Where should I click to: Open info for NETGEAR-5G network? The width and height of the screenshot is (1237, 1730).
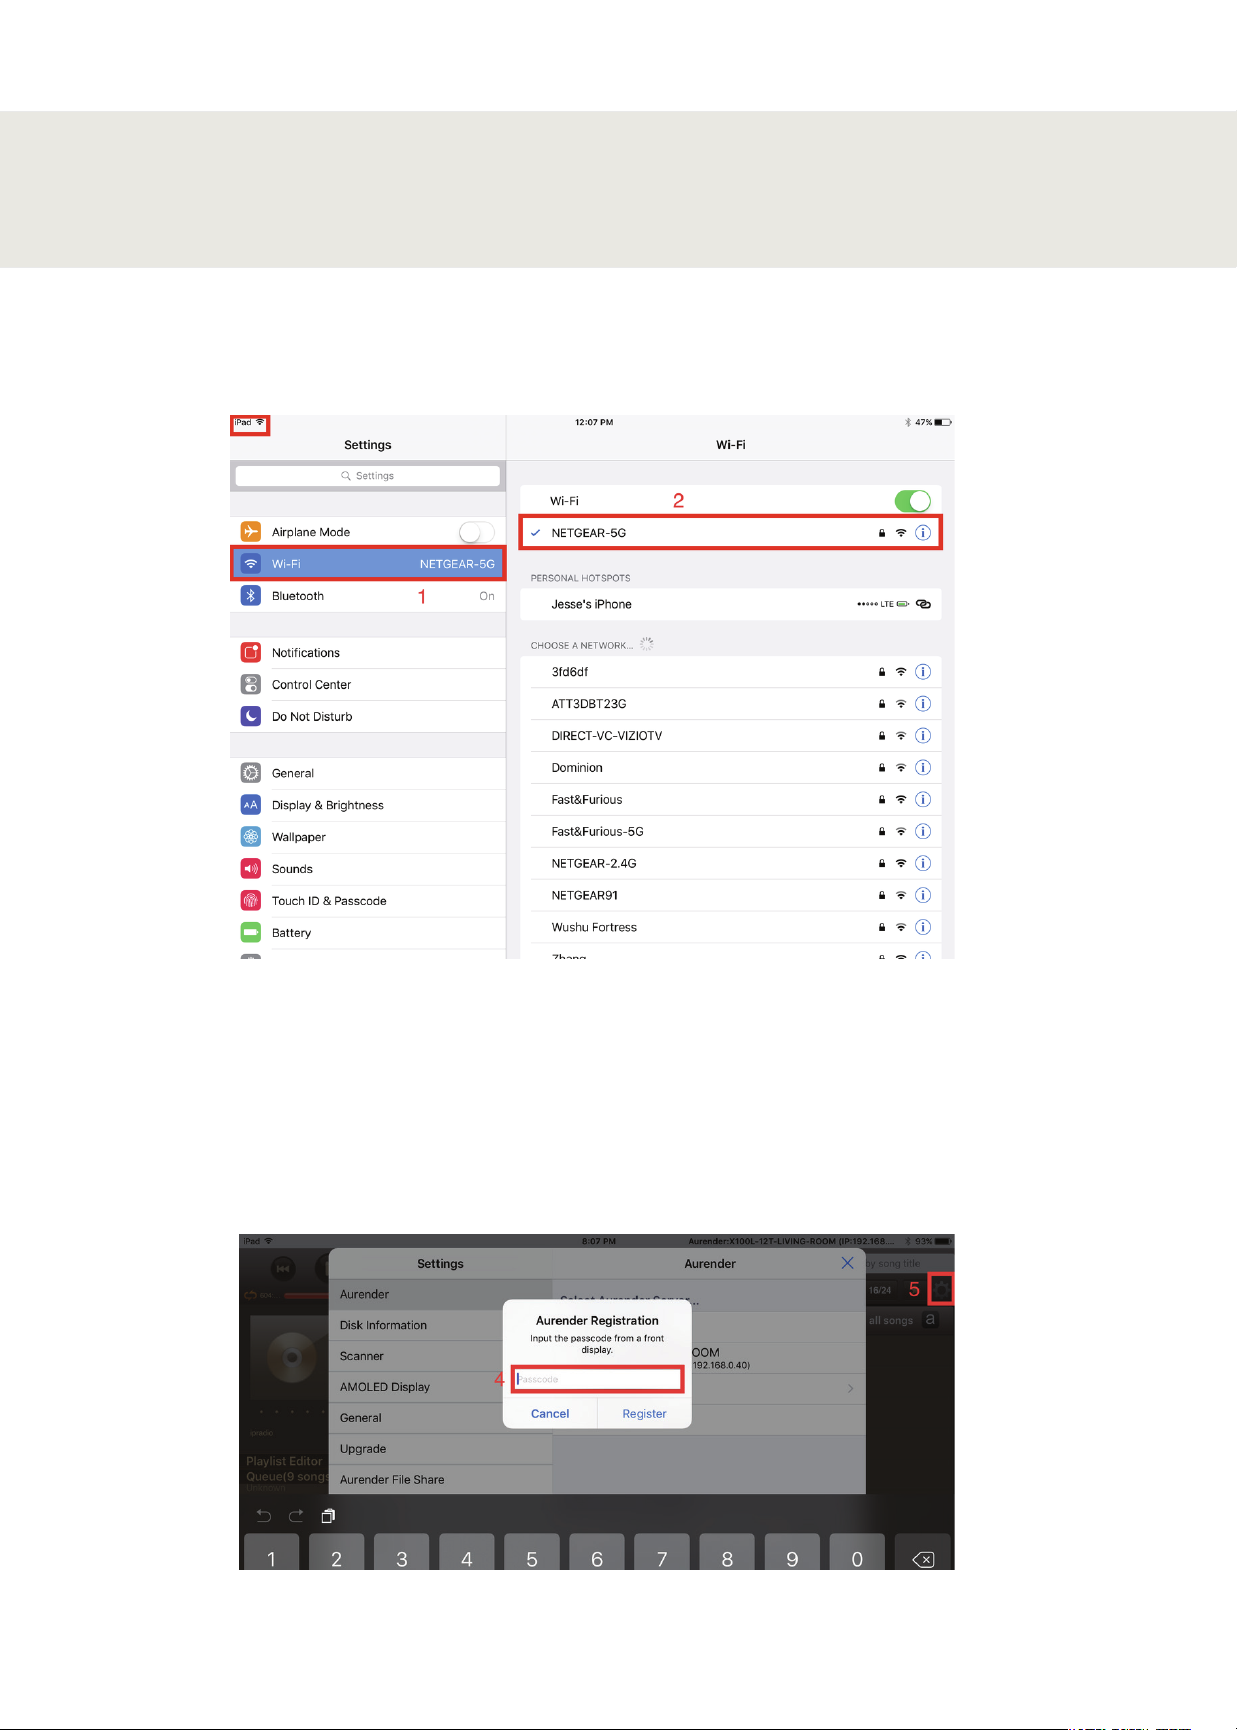pyautogui.click(x=923, y=533)
